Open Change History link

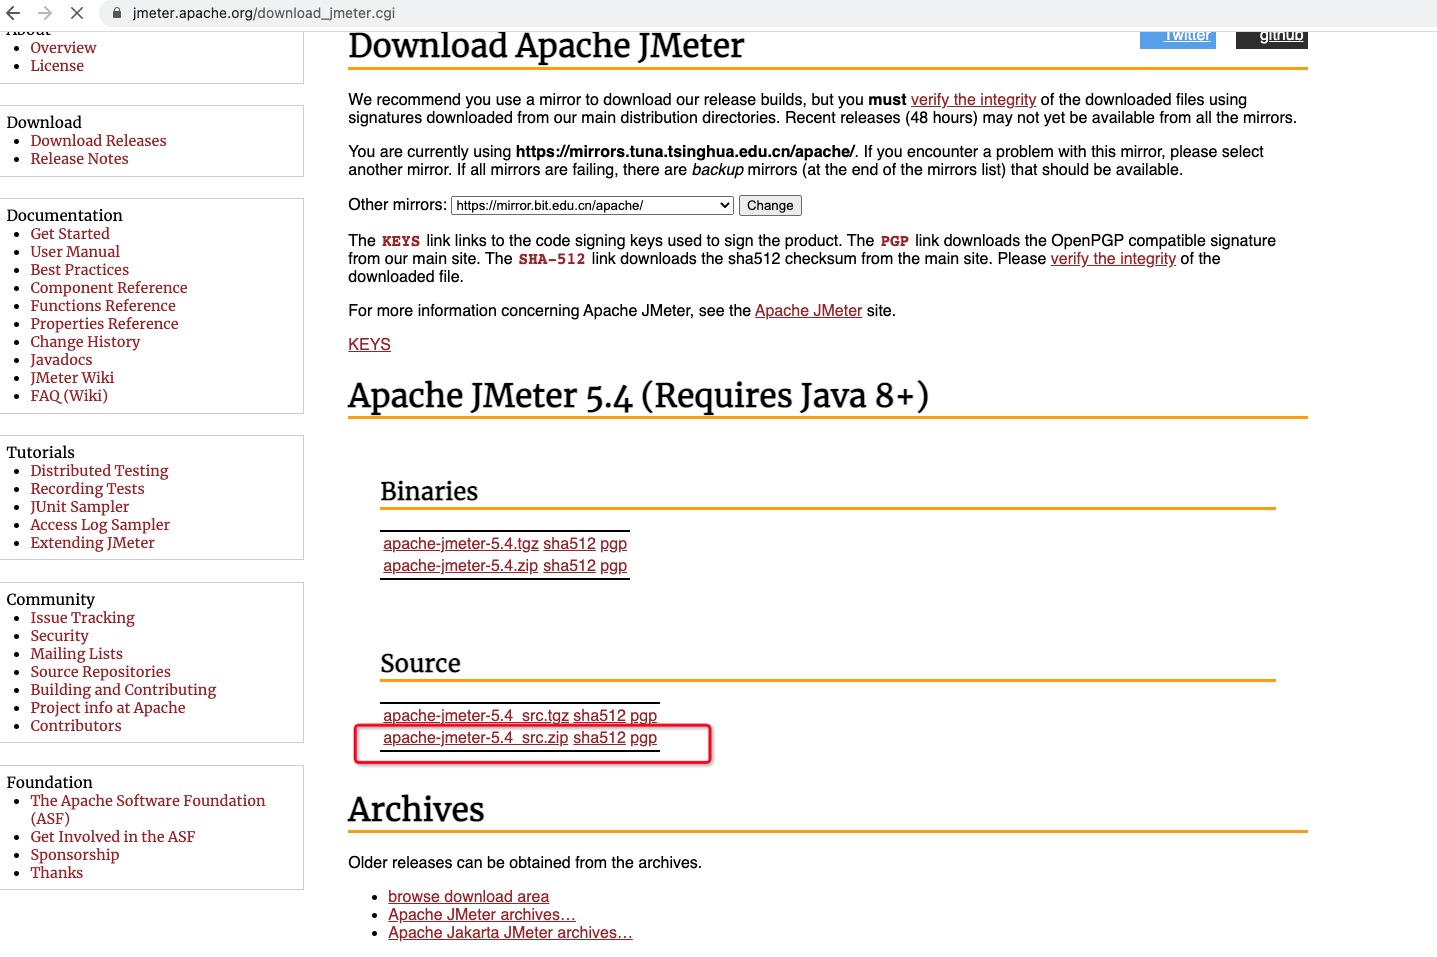coord(85,341)
